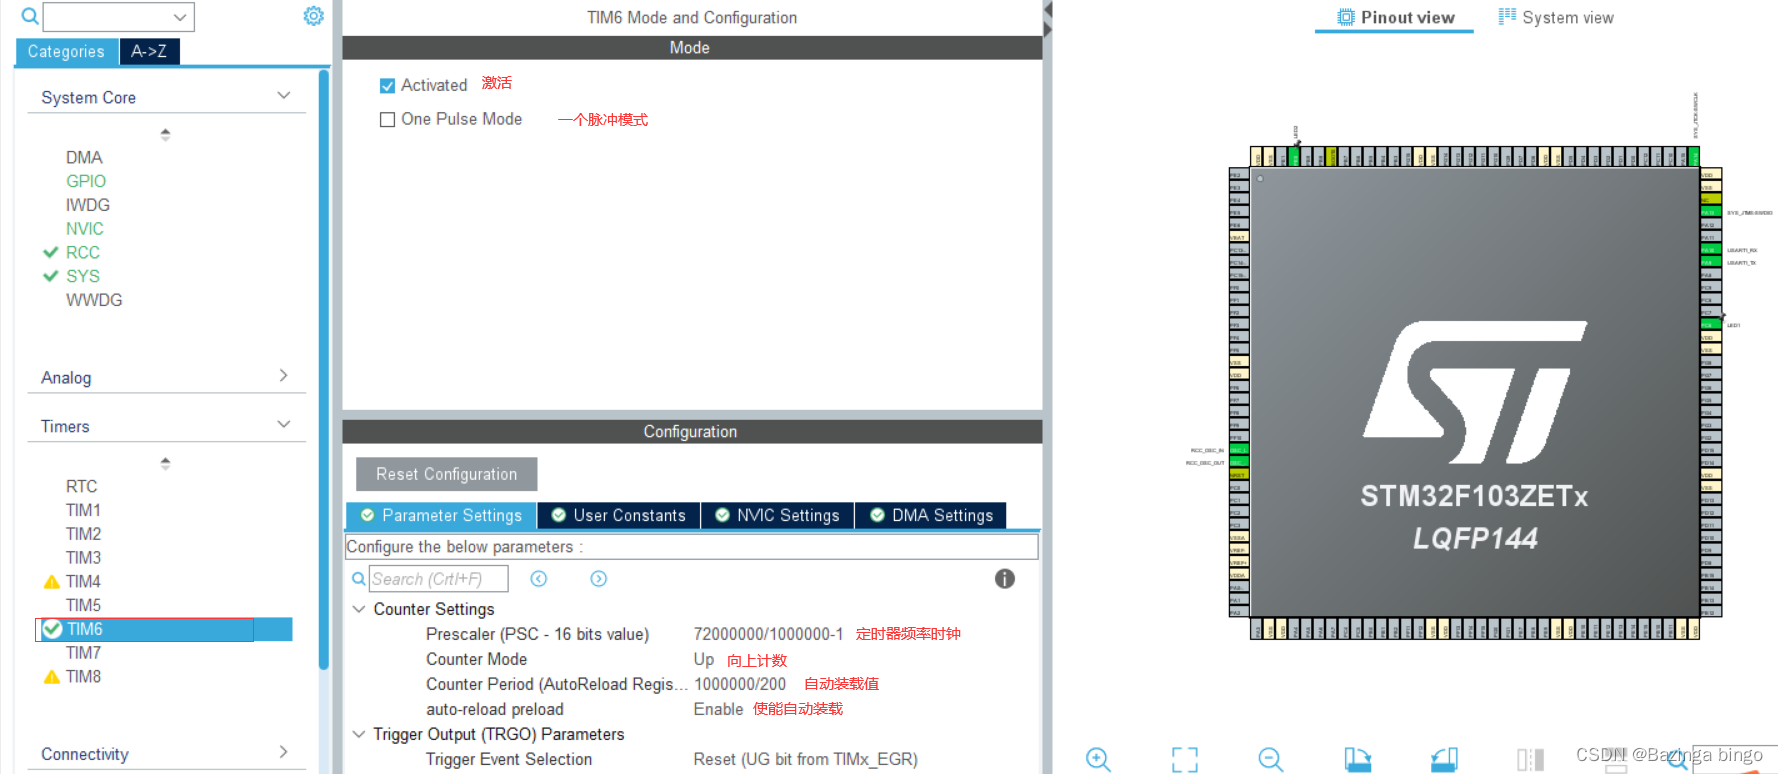The width and height of the screenshot is (1778, 774).
Task: Fit chip to view with frame icon
Action: coord(1185,759)
